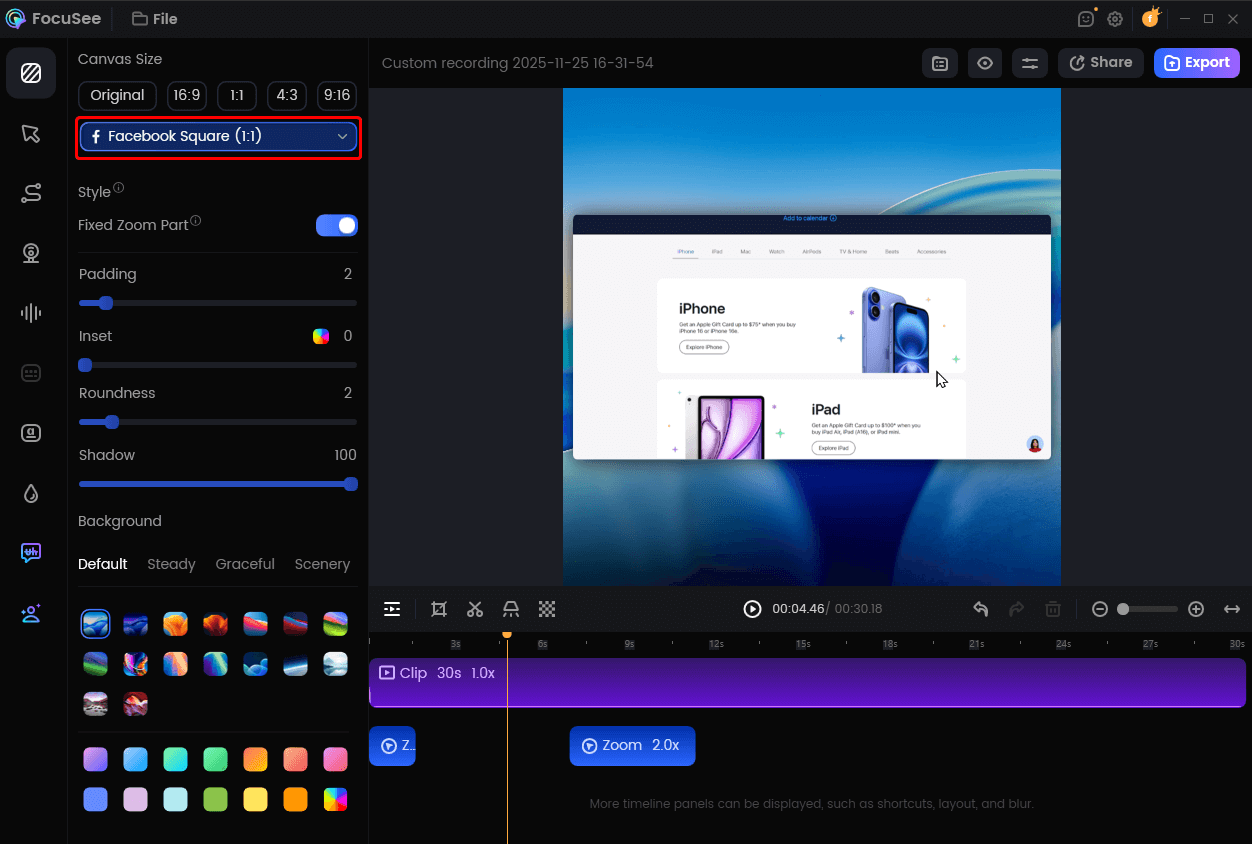Disable the Fixed Zoom Part toggle

(336, 225)
